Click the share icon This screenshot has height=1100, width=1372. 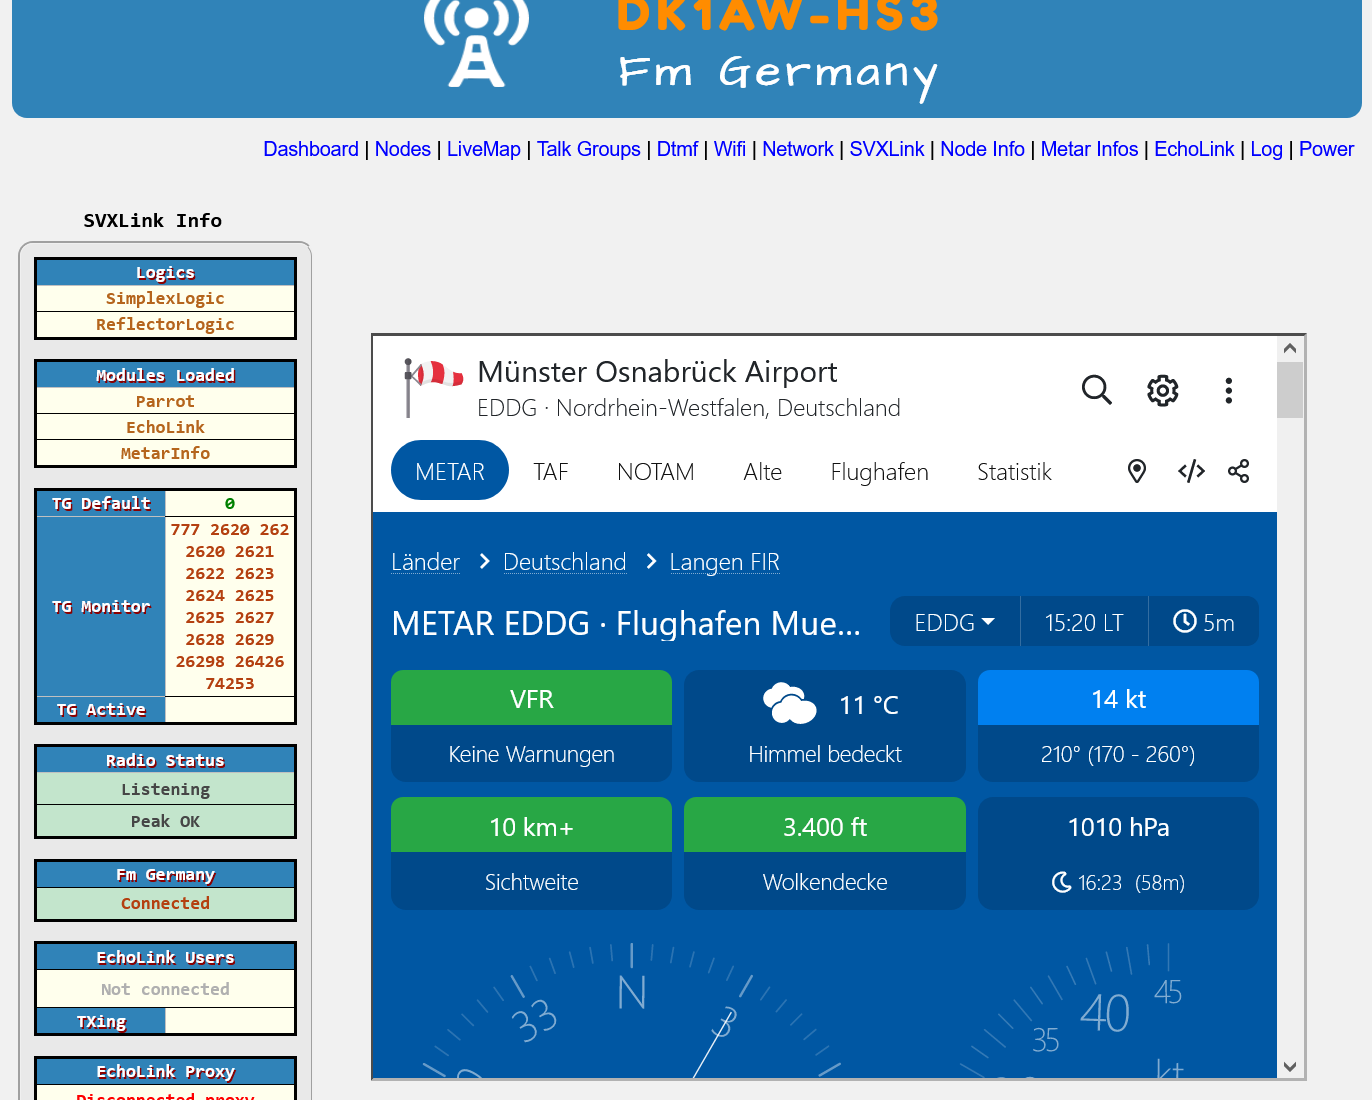click(x=1239, y=471)
